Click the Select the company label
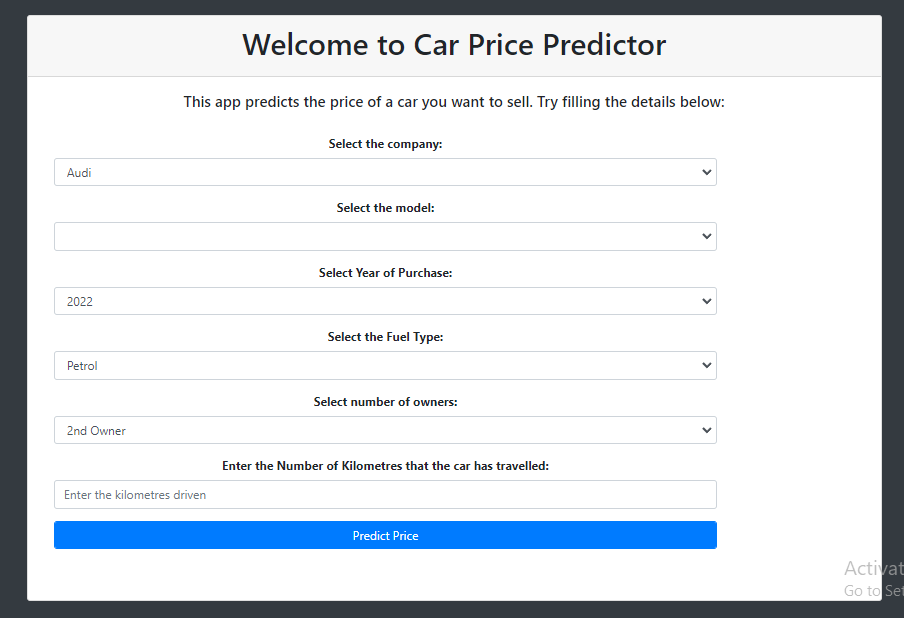Viewport: 904px width, 618px height. pos(385,143)
